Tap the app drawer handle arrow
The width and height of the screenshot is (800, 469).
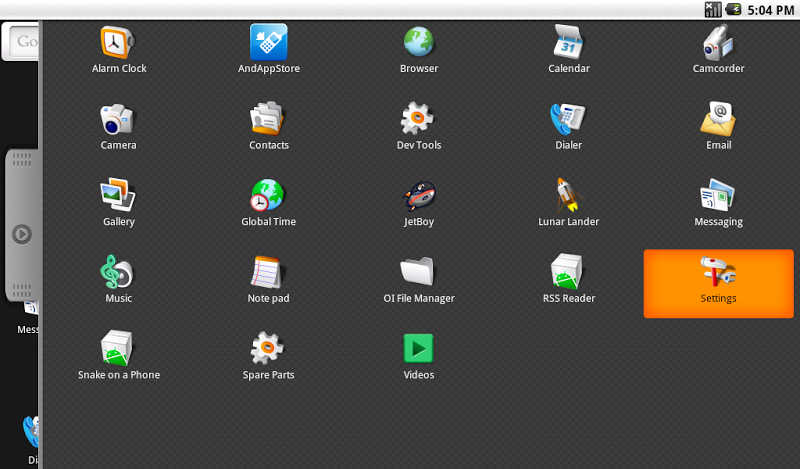coord(21,234)
